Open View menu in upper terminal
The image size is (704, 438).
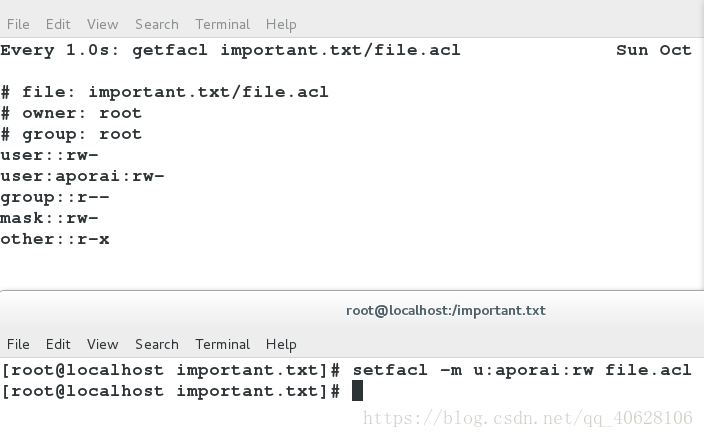click(x=102, y=24)
